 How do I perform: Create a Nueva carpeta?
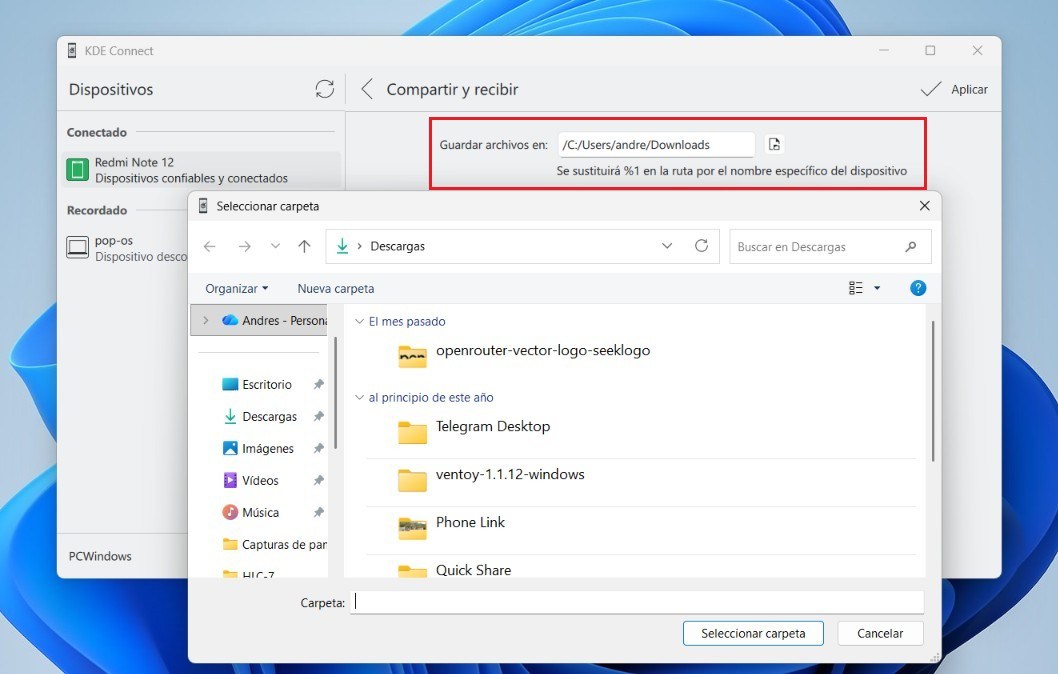335,289
